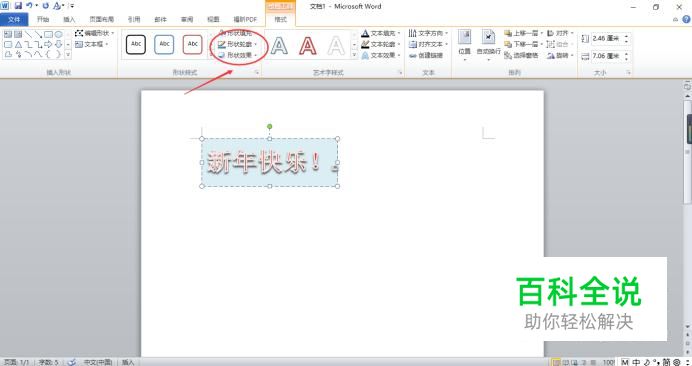The width and height of the screenshot is (692, 366).
Task: Open the 文字方向 (Text Direction) dropdown
Action: 428,33
